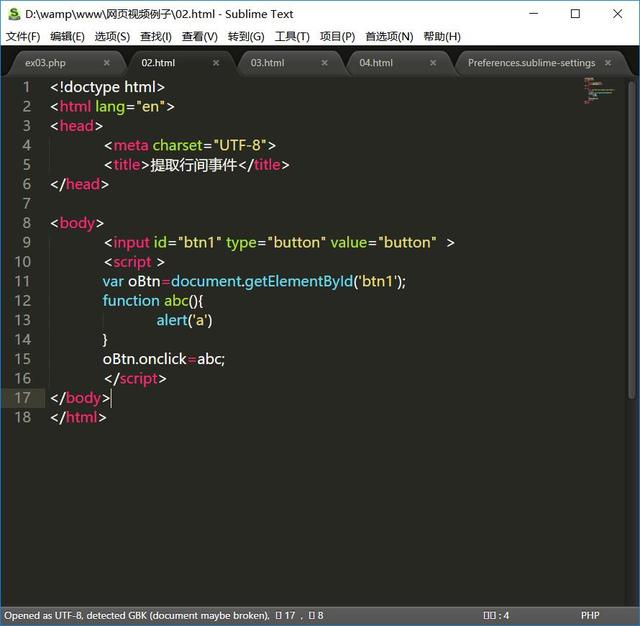Close the ex03.php tab

(107, 63)
